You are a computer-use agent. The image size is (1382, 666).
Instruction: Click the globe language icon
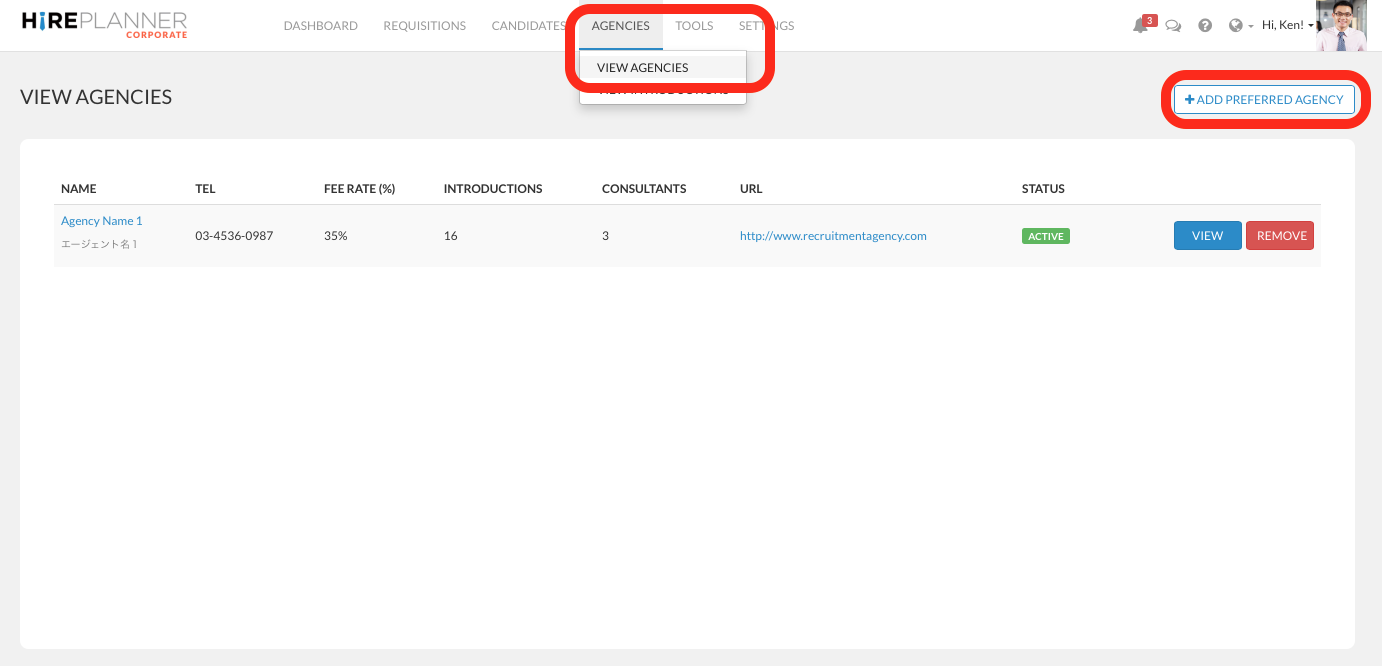pyautogui.click(x=1235, y=26)
